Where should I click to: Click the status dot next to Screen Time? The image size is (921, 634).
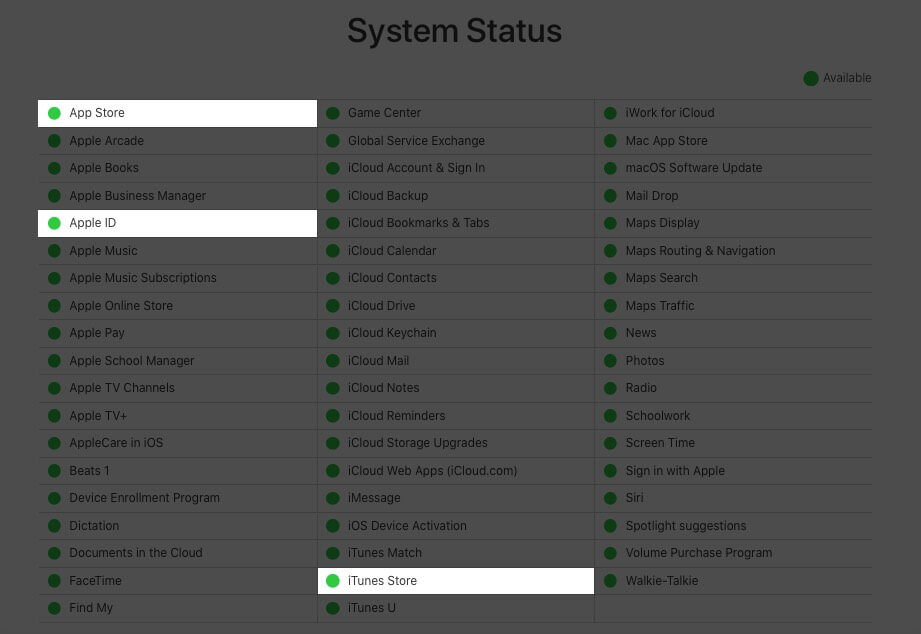[610, 443]
